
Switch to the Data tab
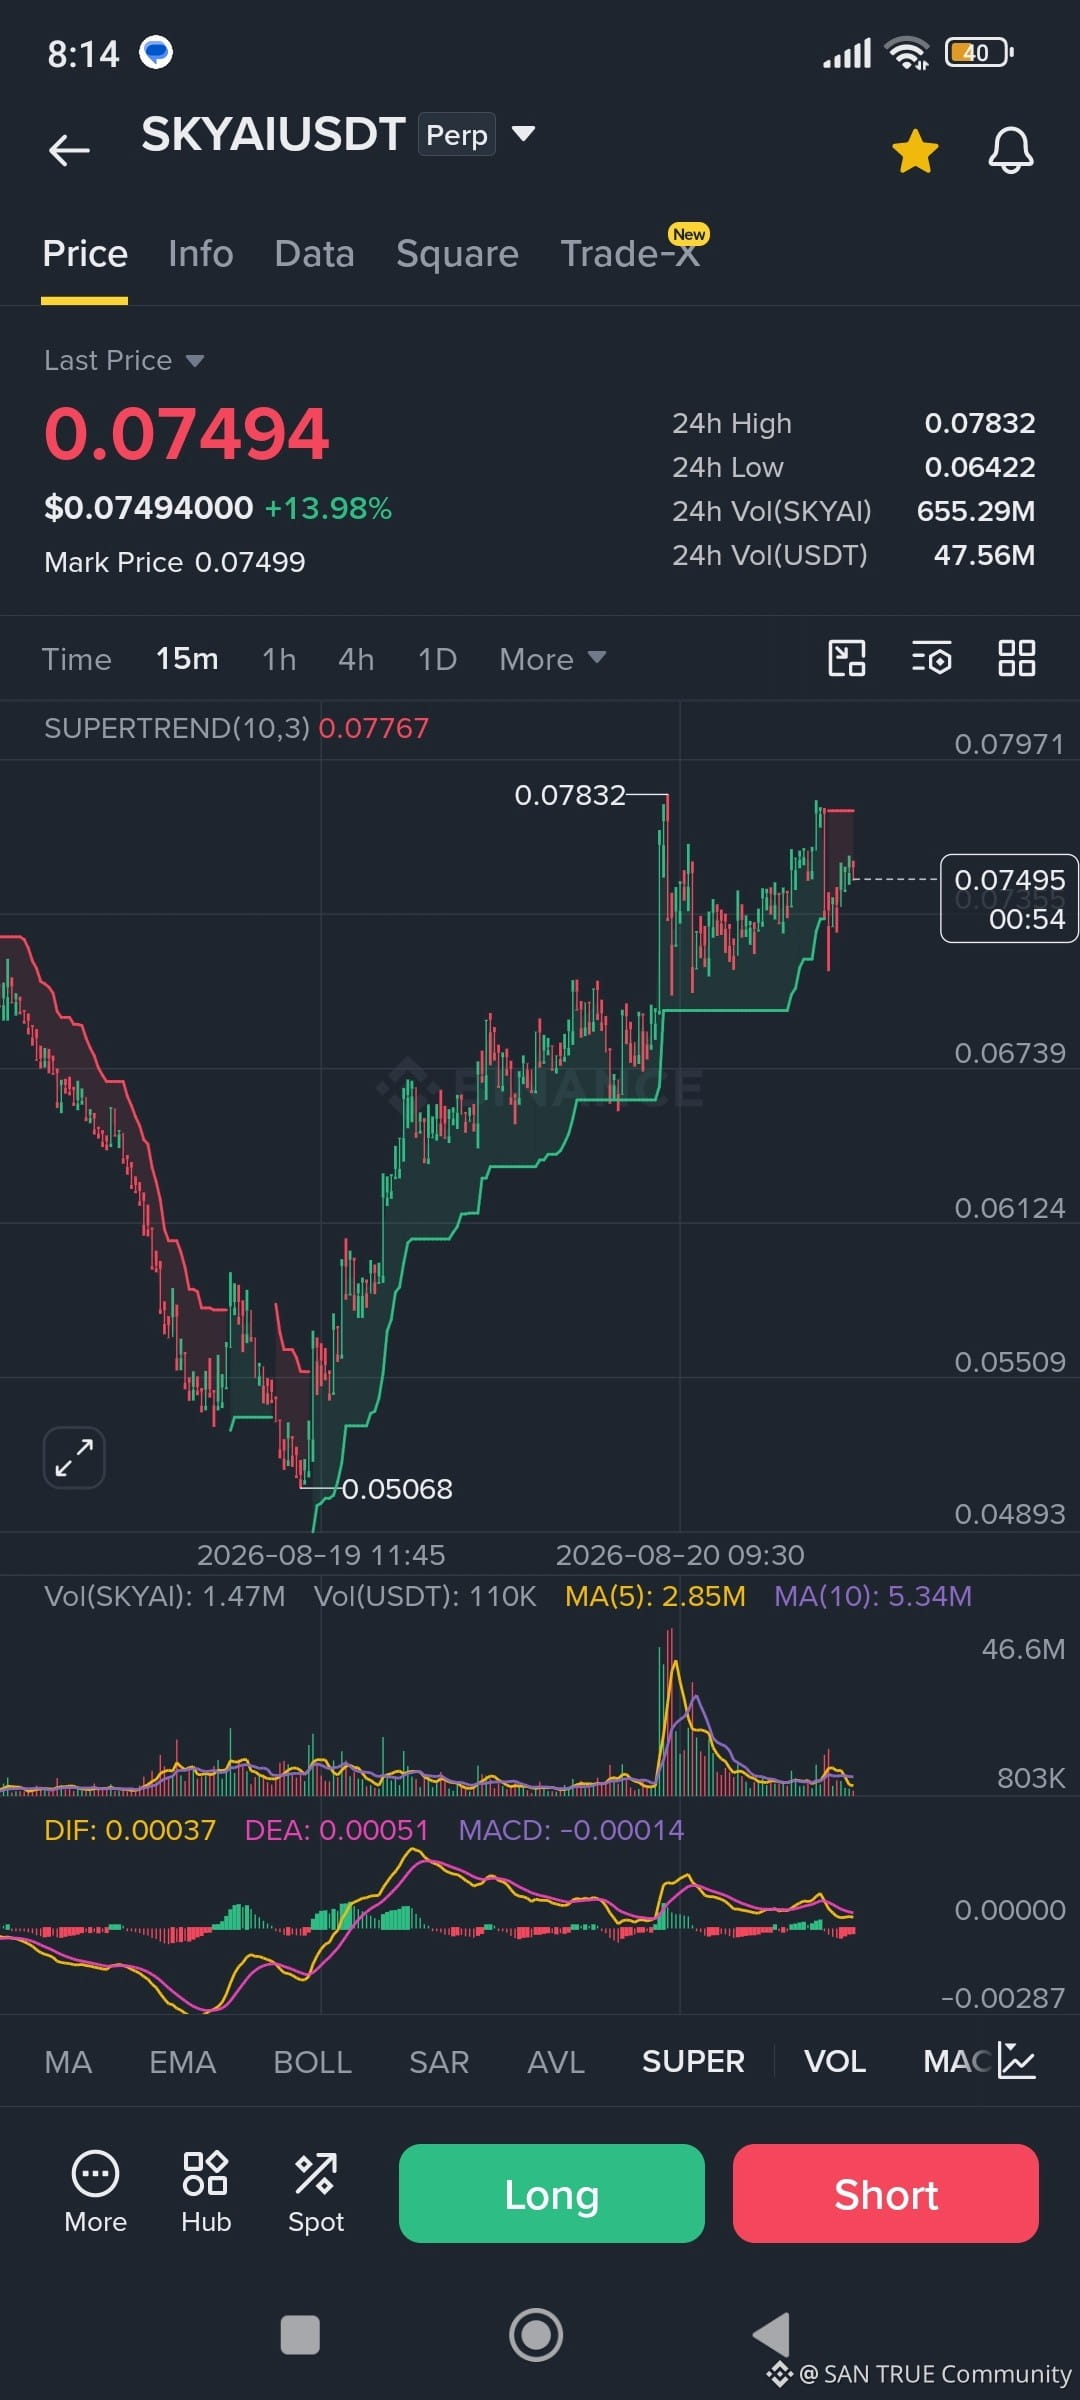tap(314, 254)
